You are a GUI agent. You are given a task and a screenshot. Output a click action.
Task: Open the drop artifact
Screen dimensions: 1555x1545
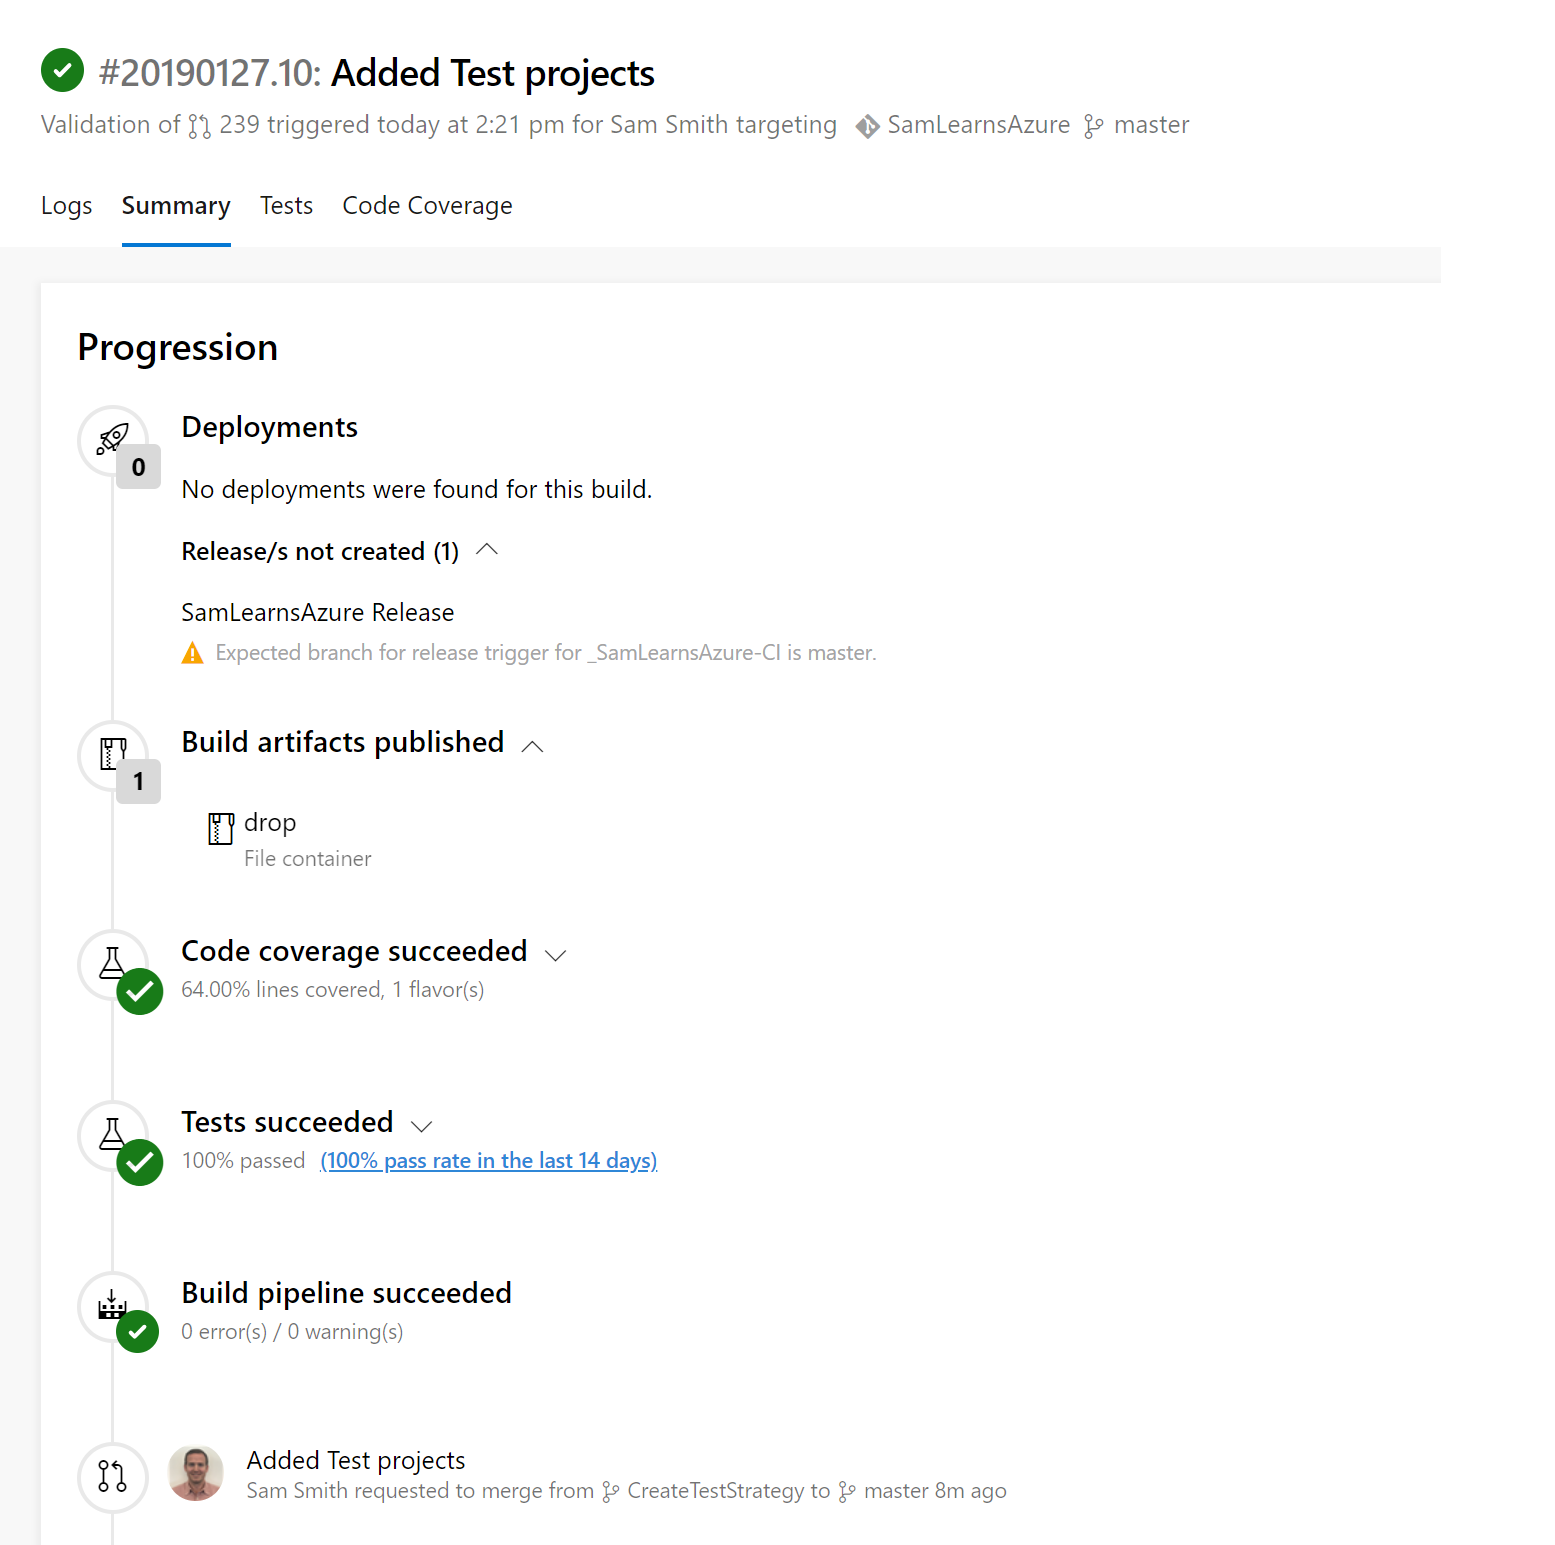click(x=270, y=823)
